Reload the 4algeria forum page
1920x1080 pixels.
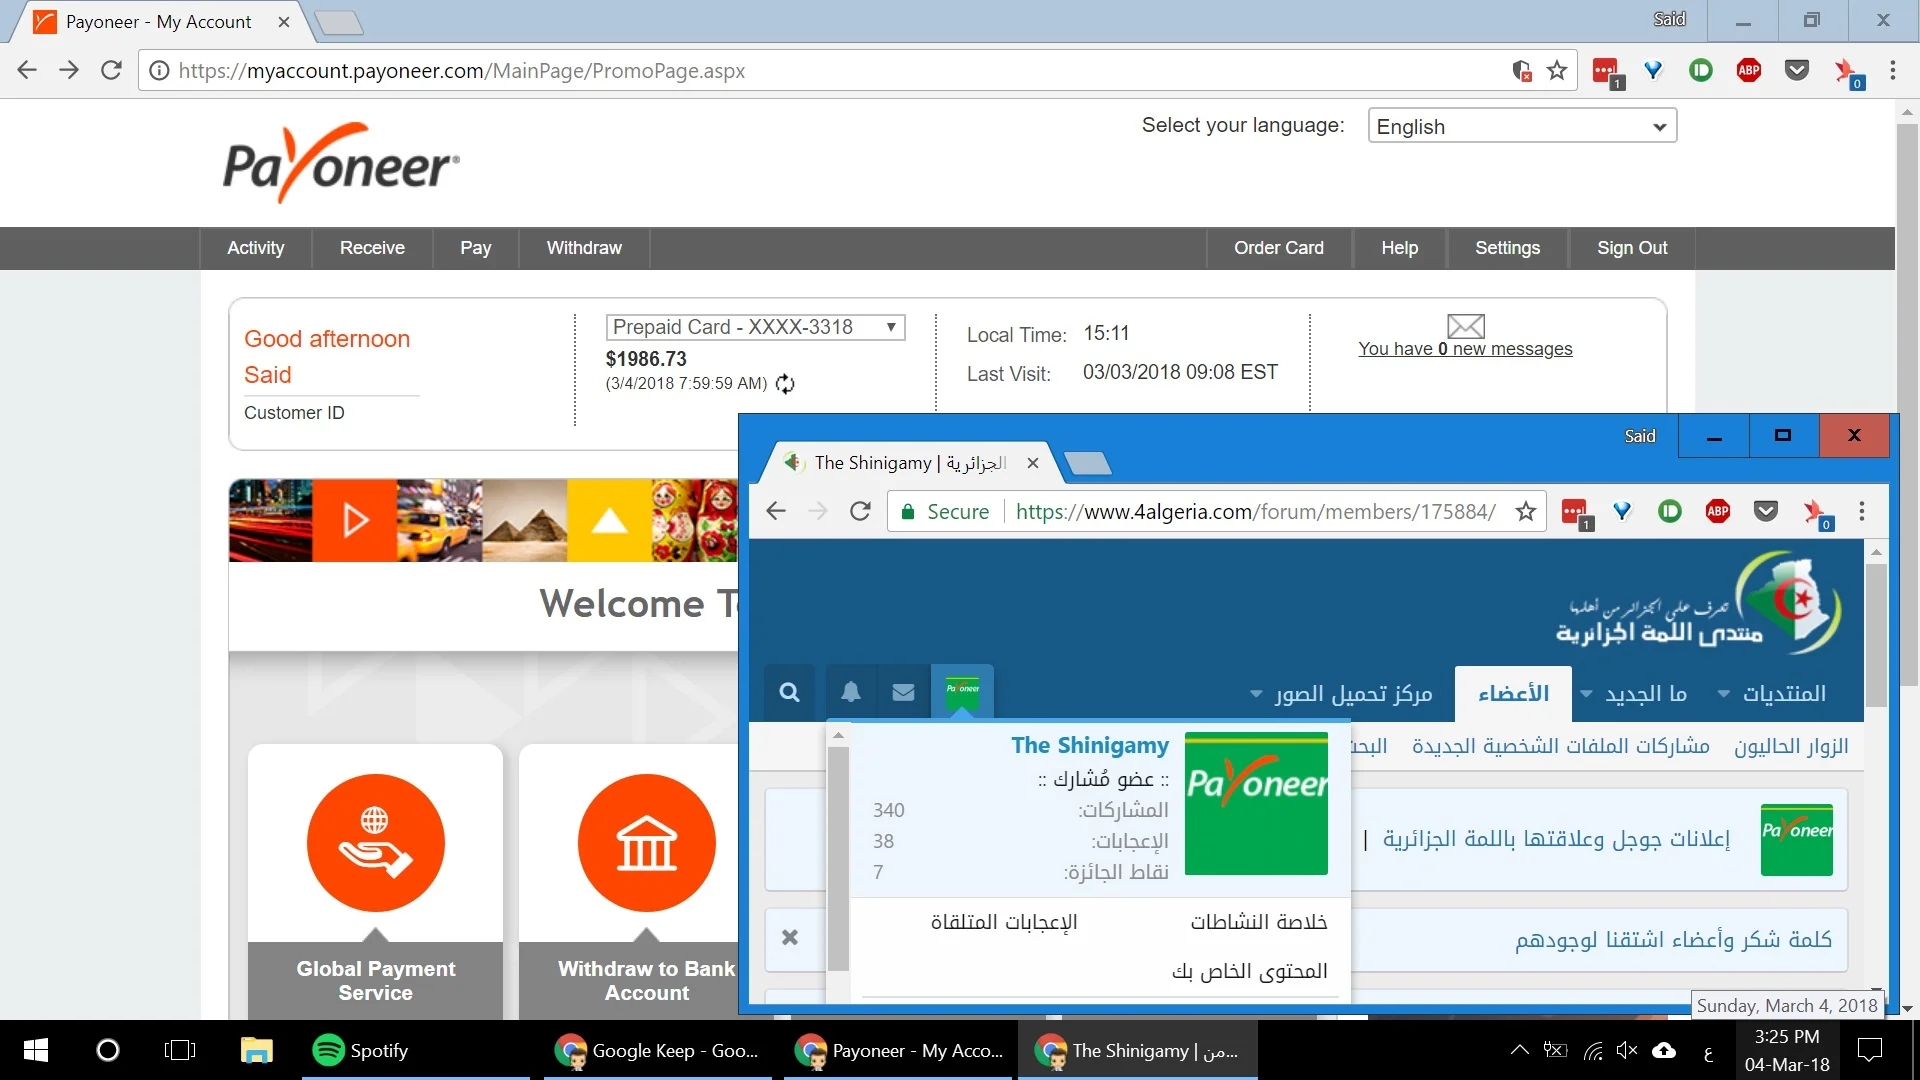coord(860,511)
